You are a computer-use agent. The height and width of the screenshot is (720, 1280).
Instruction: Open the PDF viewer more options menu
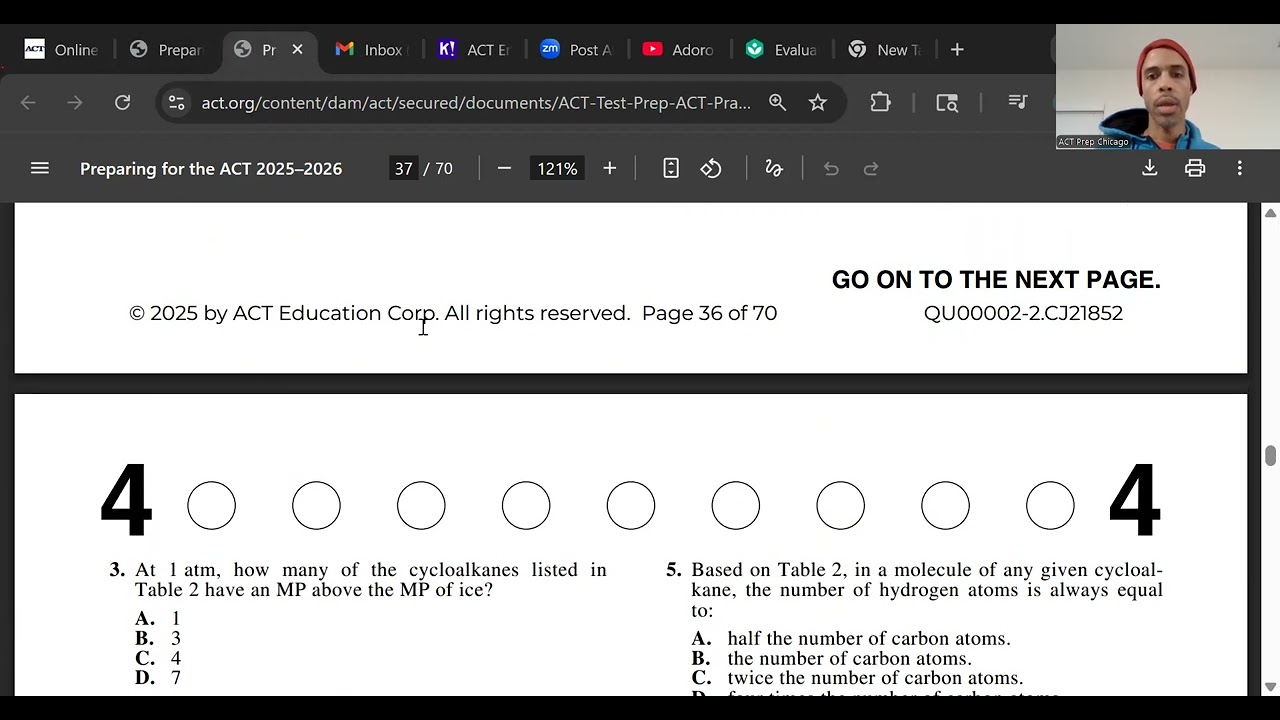click(1240, 169)
